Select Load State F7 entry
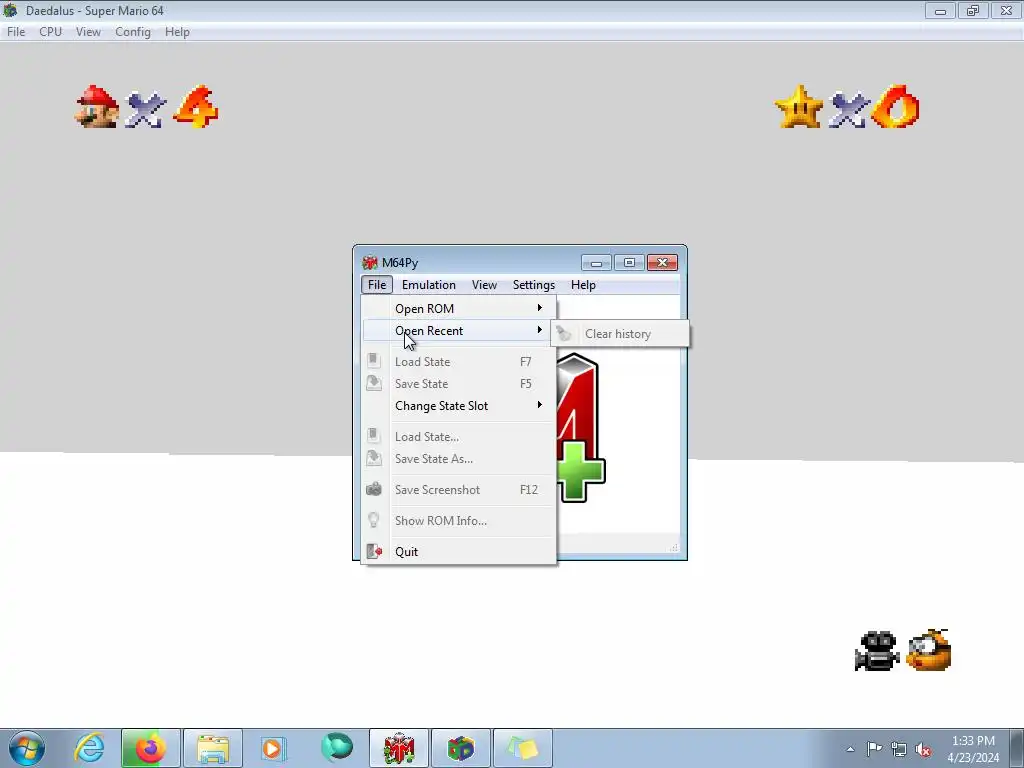Viewport: 1024px width, 768px height. [x=458, y=362]
